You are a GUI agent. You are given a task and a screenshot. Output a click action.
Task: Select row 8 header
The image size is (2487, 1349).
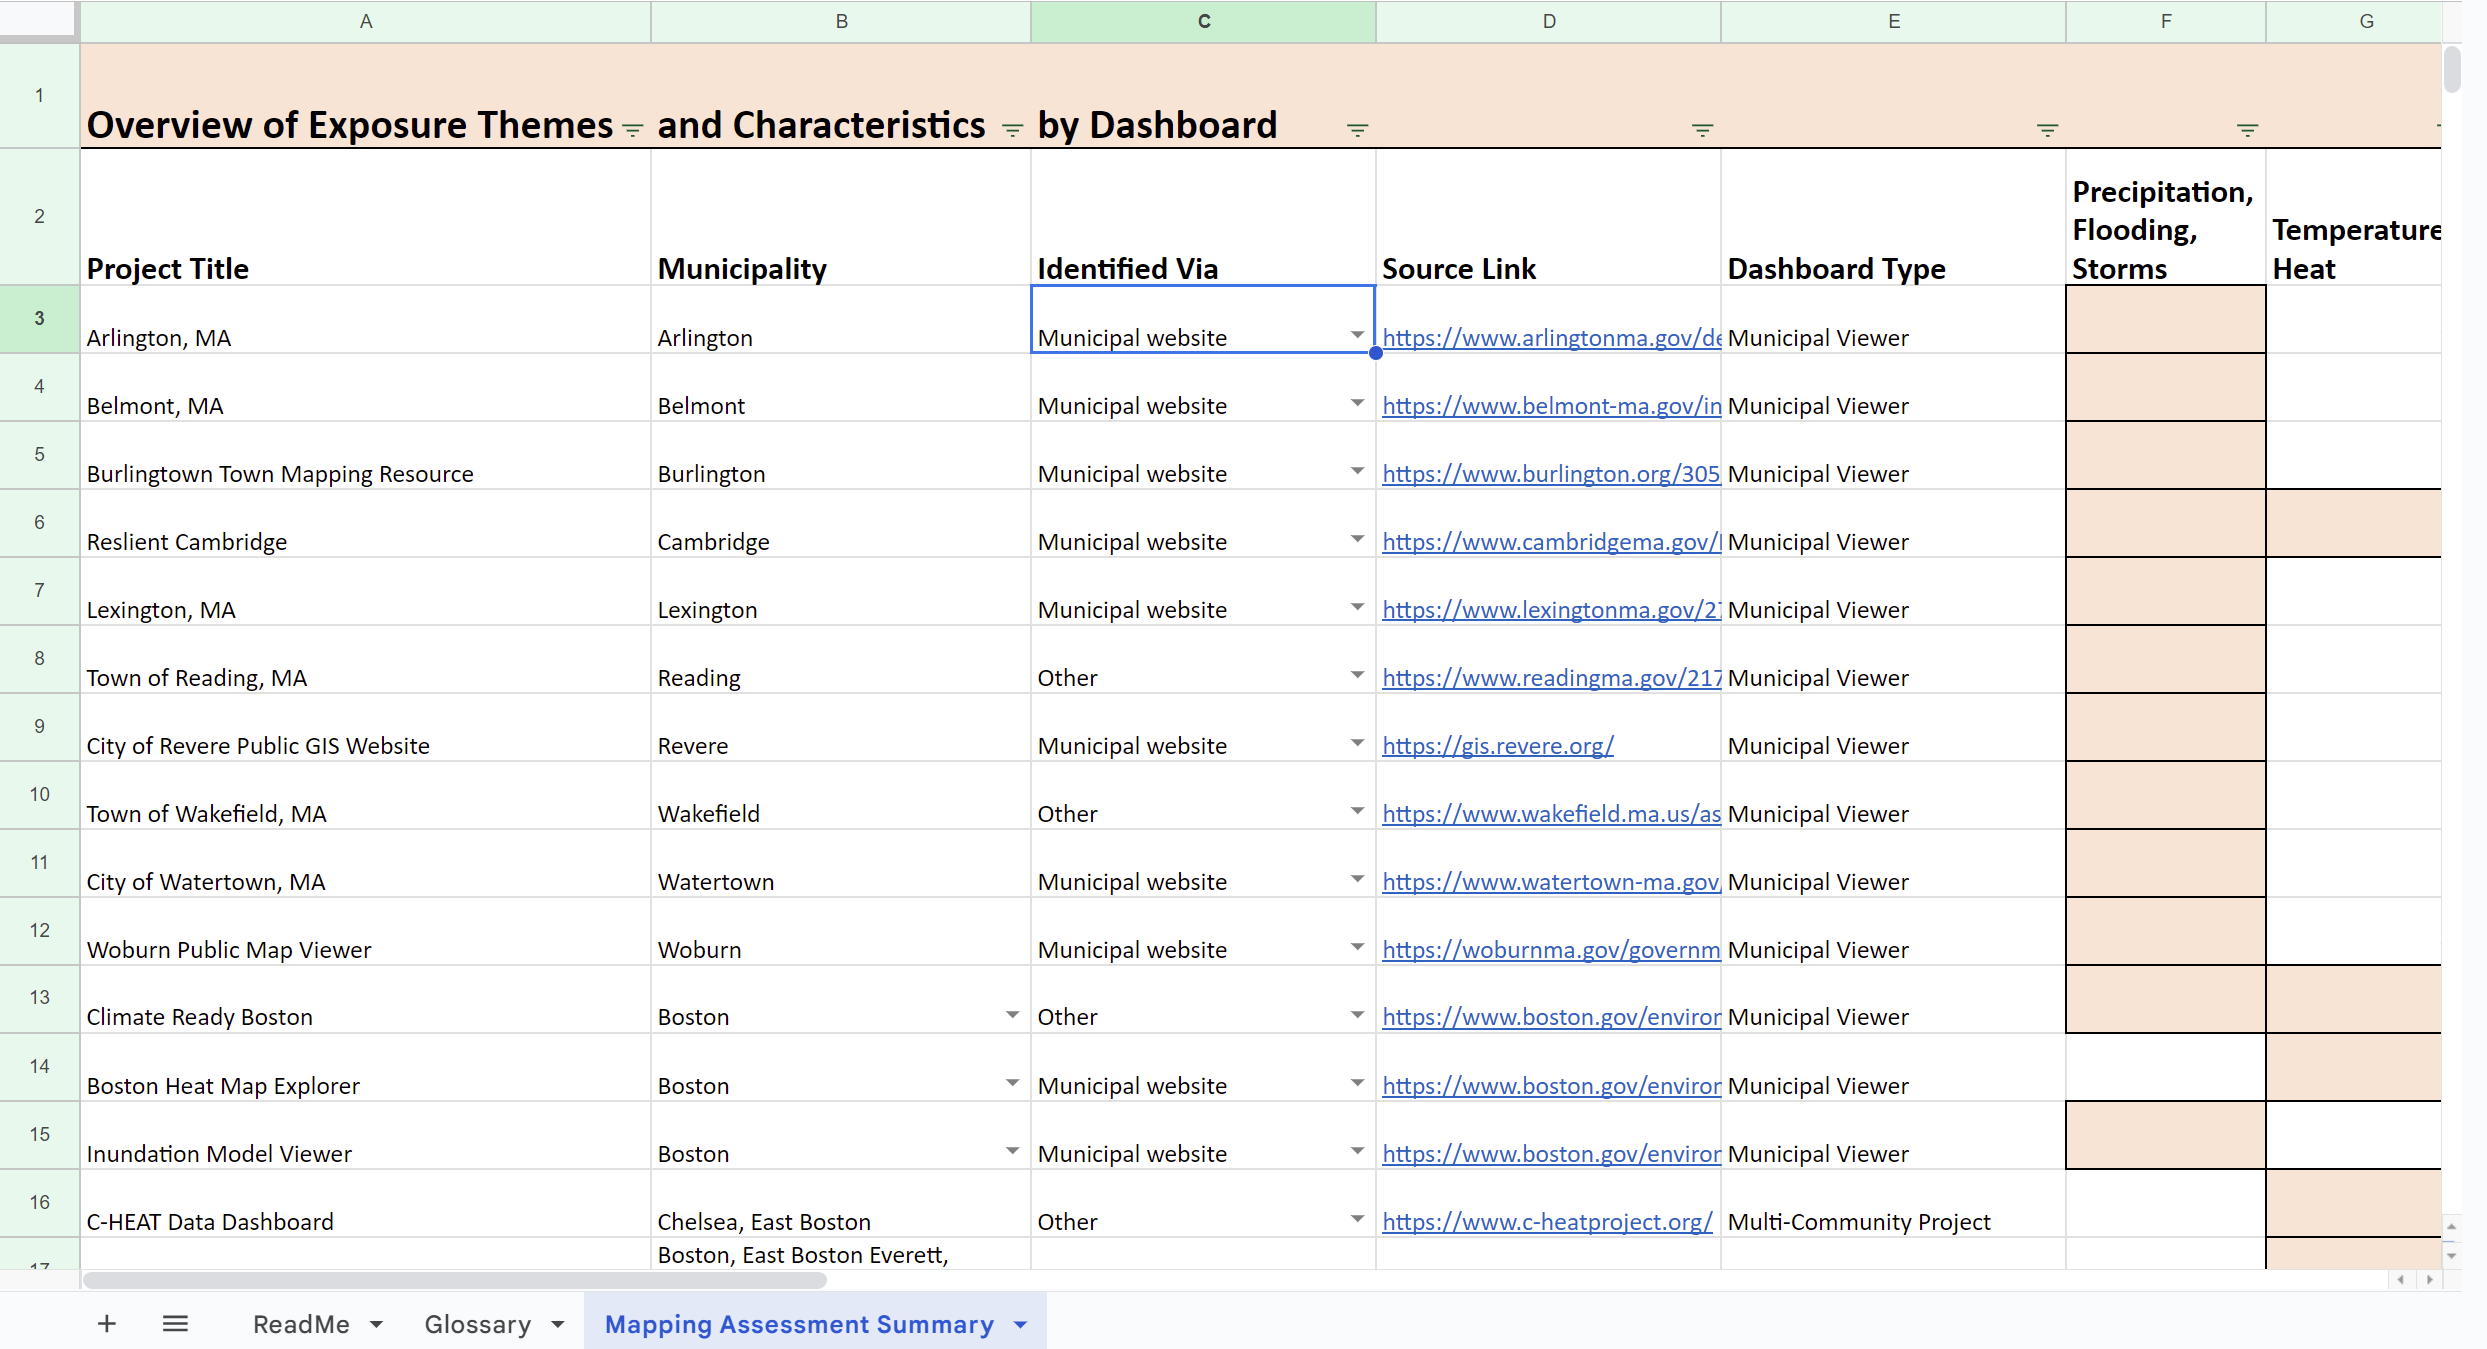(x=39, y=658)
